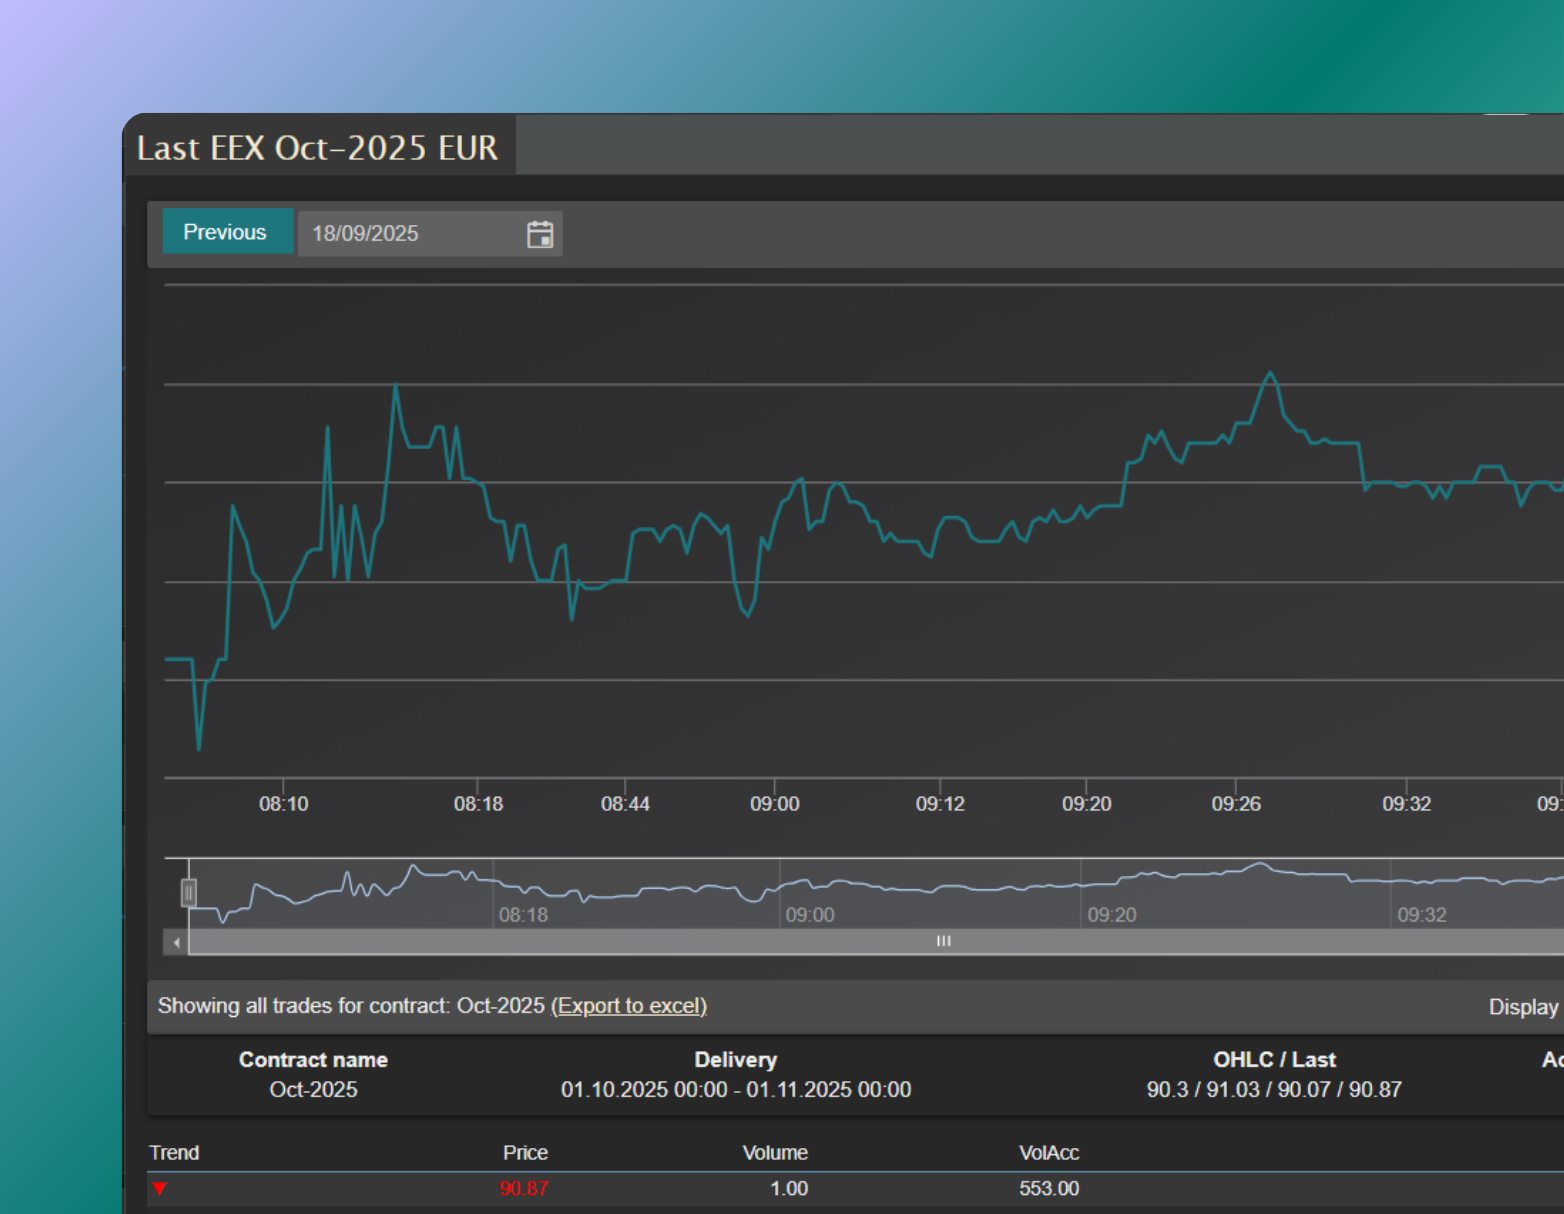1564x1214 pixels.
Task: Select the Last EEX Oct-2025 EUR tab
Action: coord(318,148)
